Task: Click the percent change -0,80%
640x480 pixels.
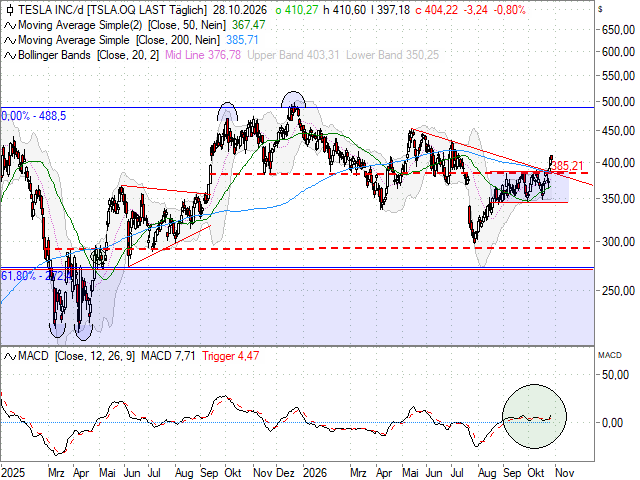Action: [510, 10]
